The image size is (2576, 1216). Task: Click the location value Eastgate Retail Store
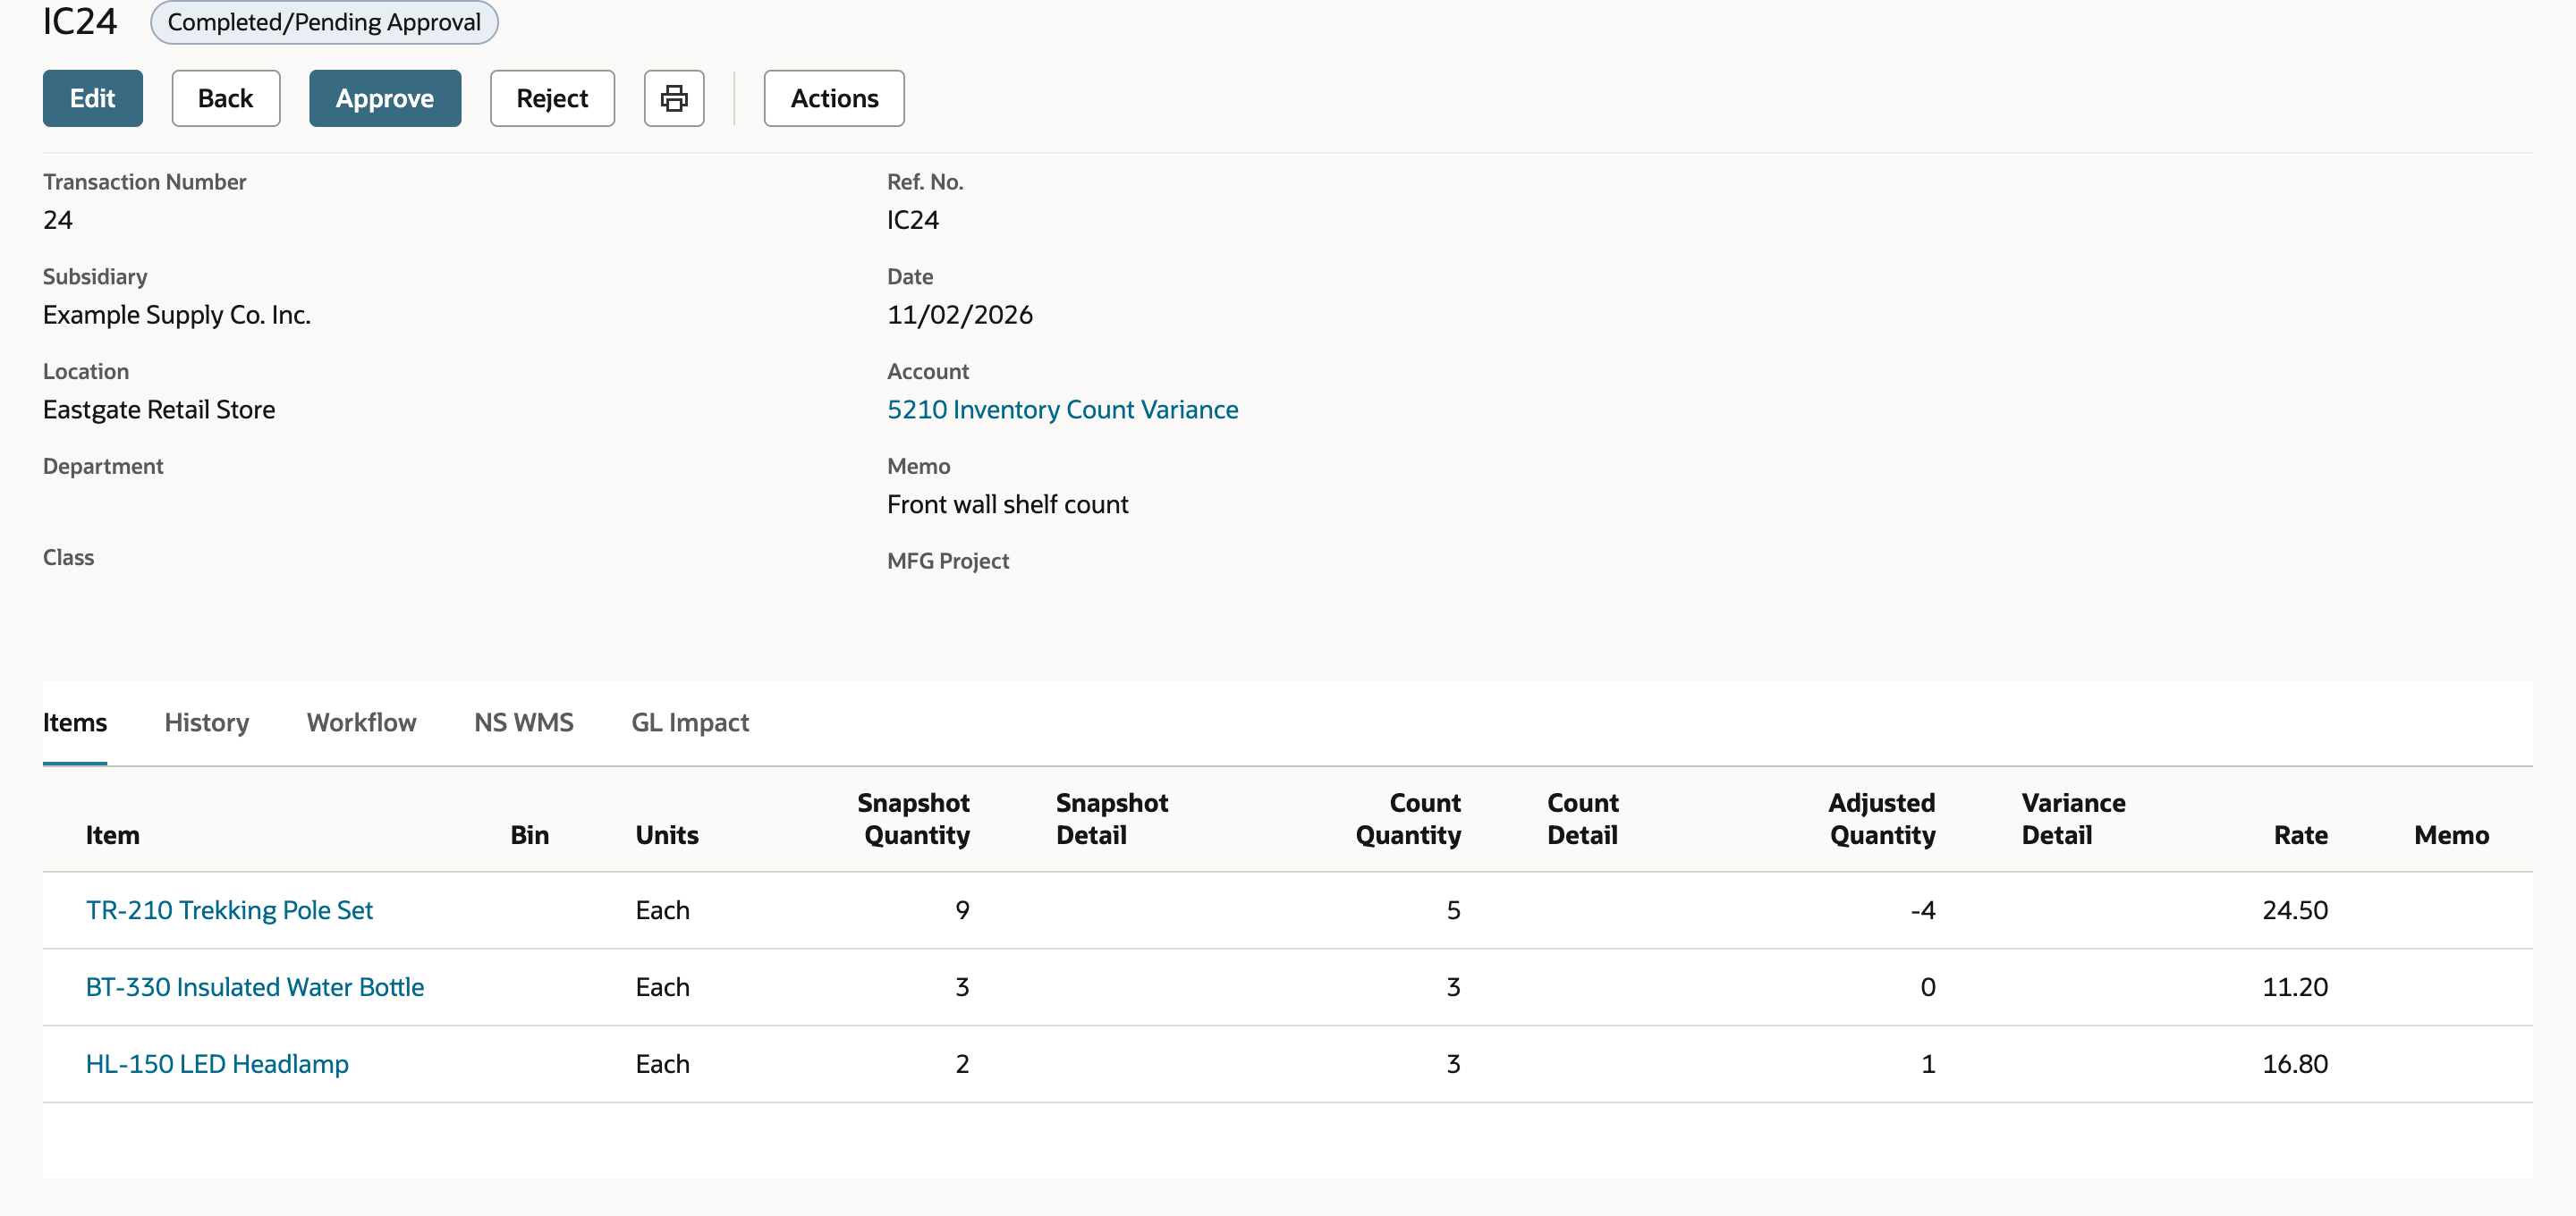pyautogui.click(x=159, y=409)
